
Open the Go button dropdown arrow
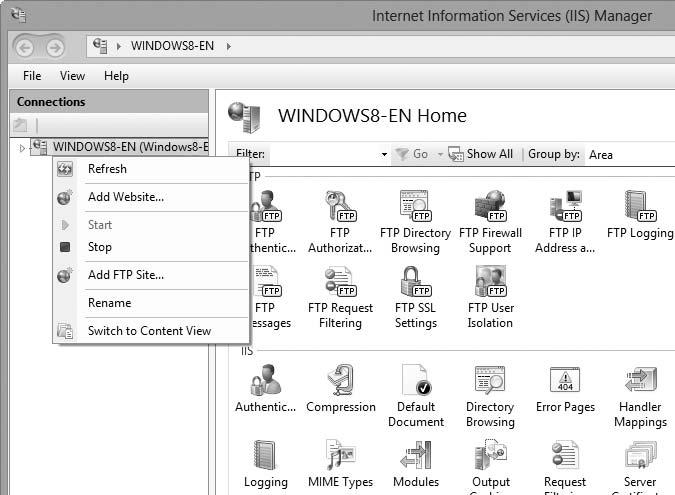440,155
